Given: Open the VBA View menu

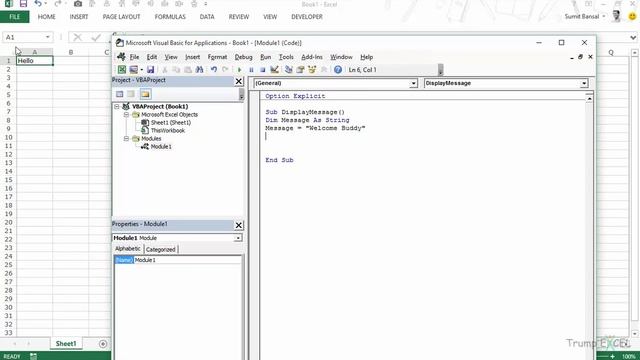Looking at the screenshot, I should [x=171, y=57].
